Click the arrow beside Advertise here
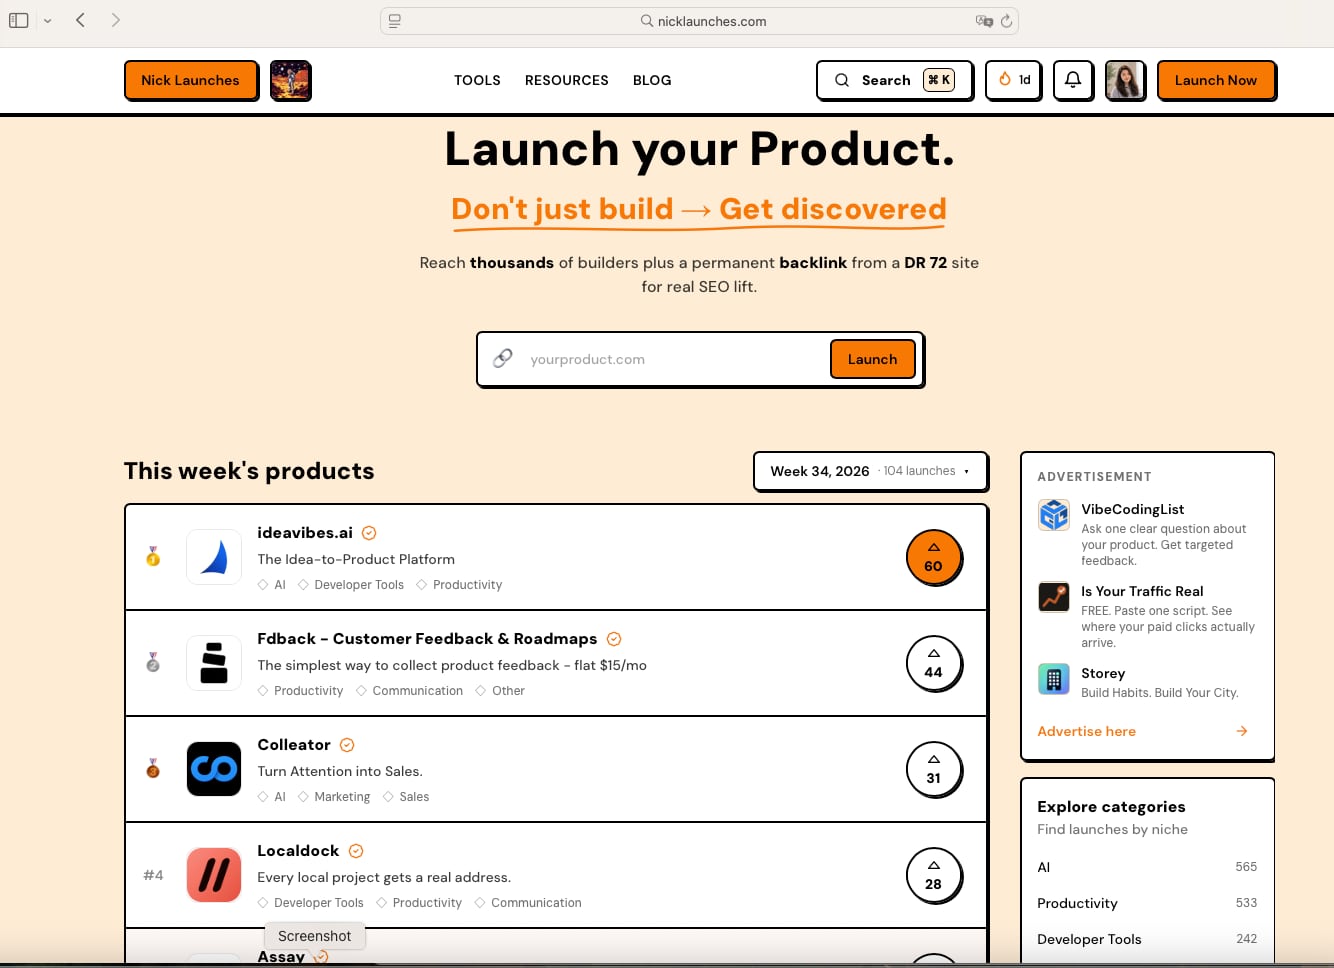 tap(1242, 731)
